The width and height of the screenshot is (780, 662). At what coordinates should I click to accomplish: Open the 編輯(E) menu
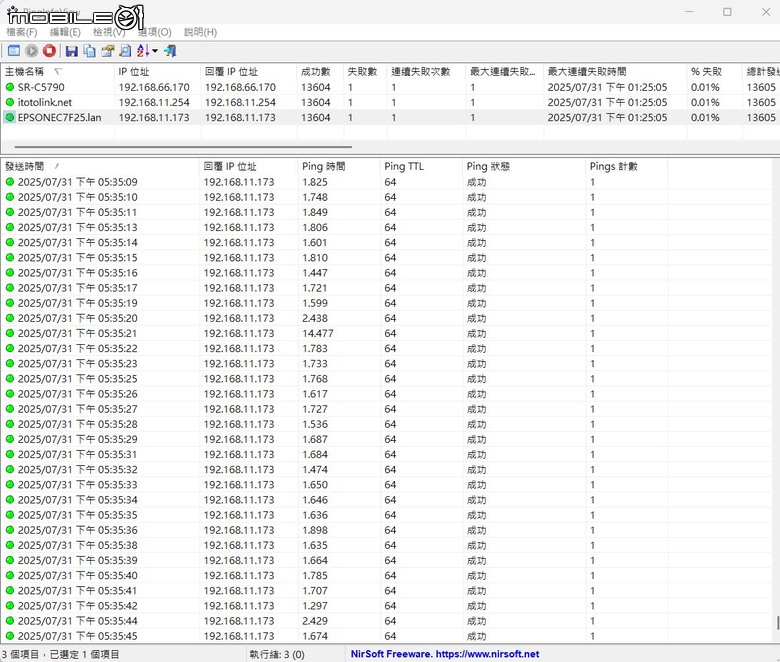(x=65, y=32)
